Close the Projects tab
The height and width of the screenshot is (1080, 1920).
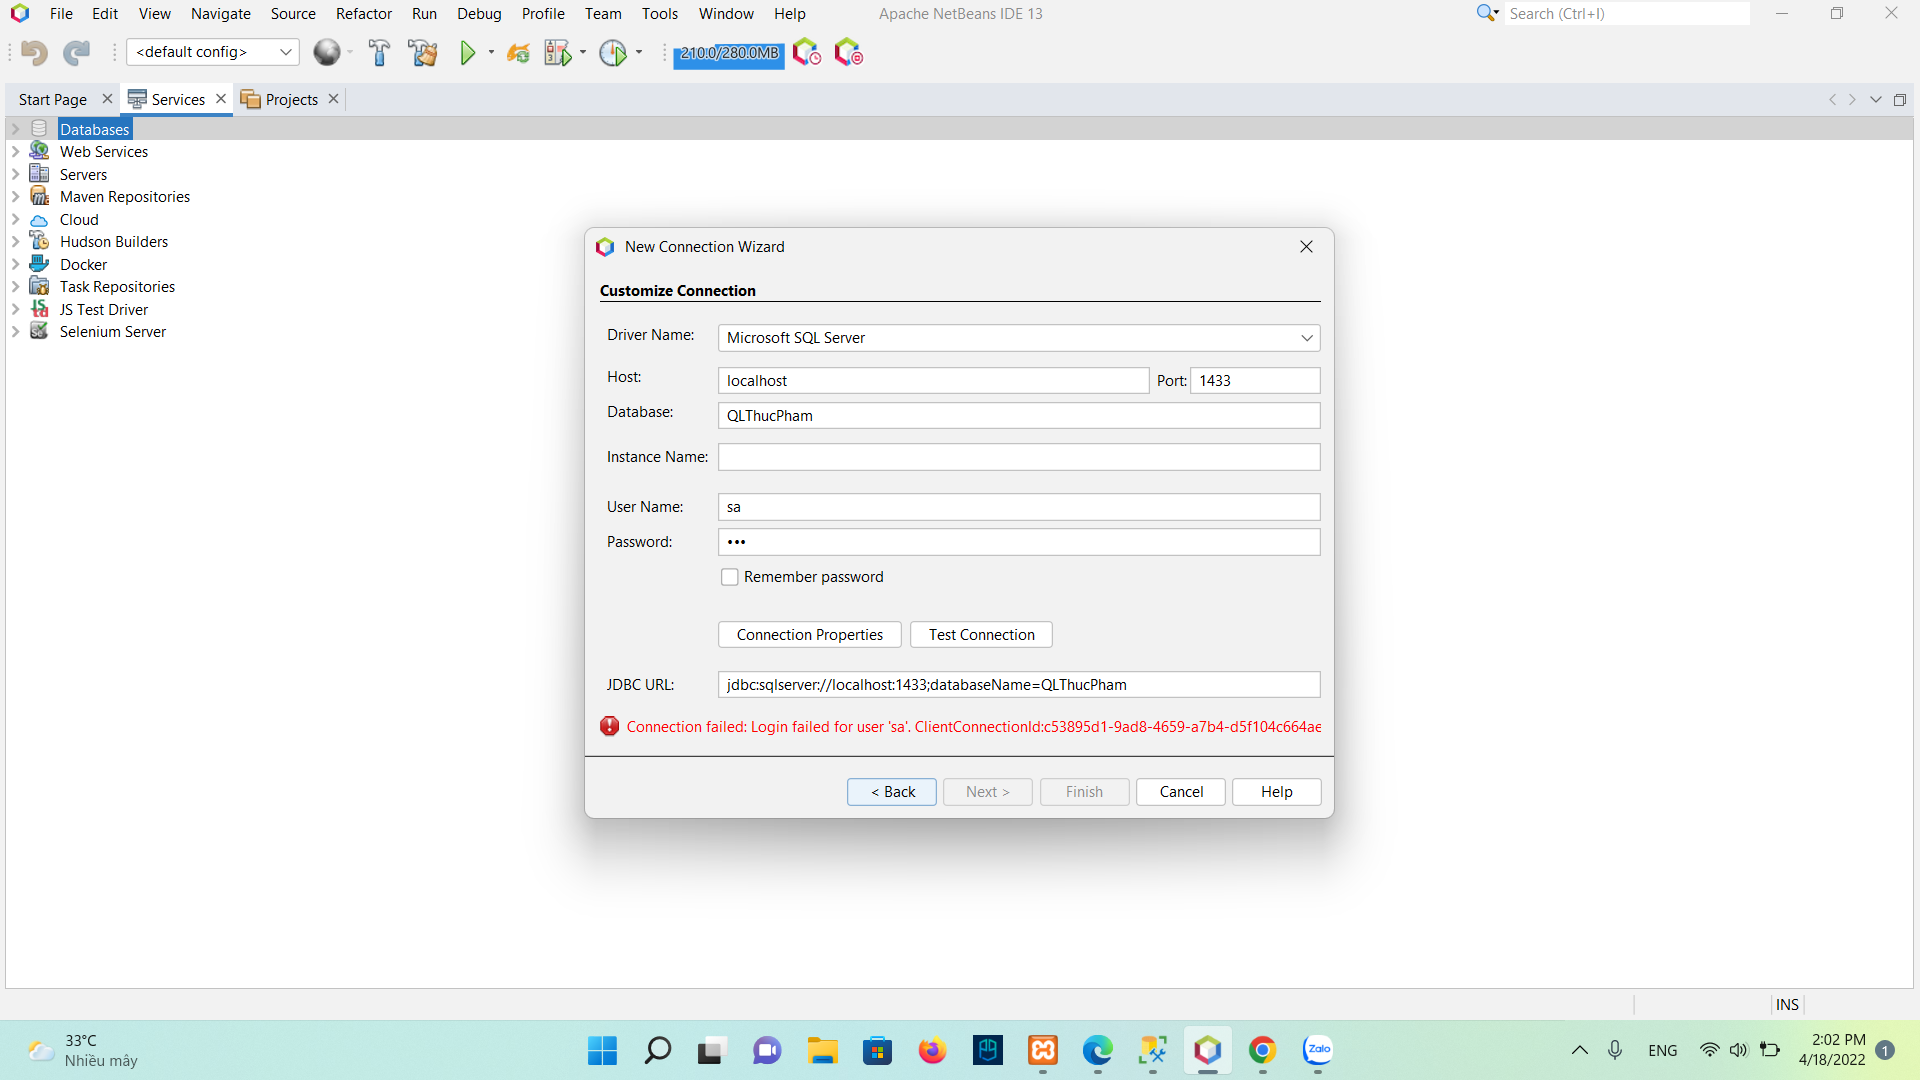click(334, 99)
